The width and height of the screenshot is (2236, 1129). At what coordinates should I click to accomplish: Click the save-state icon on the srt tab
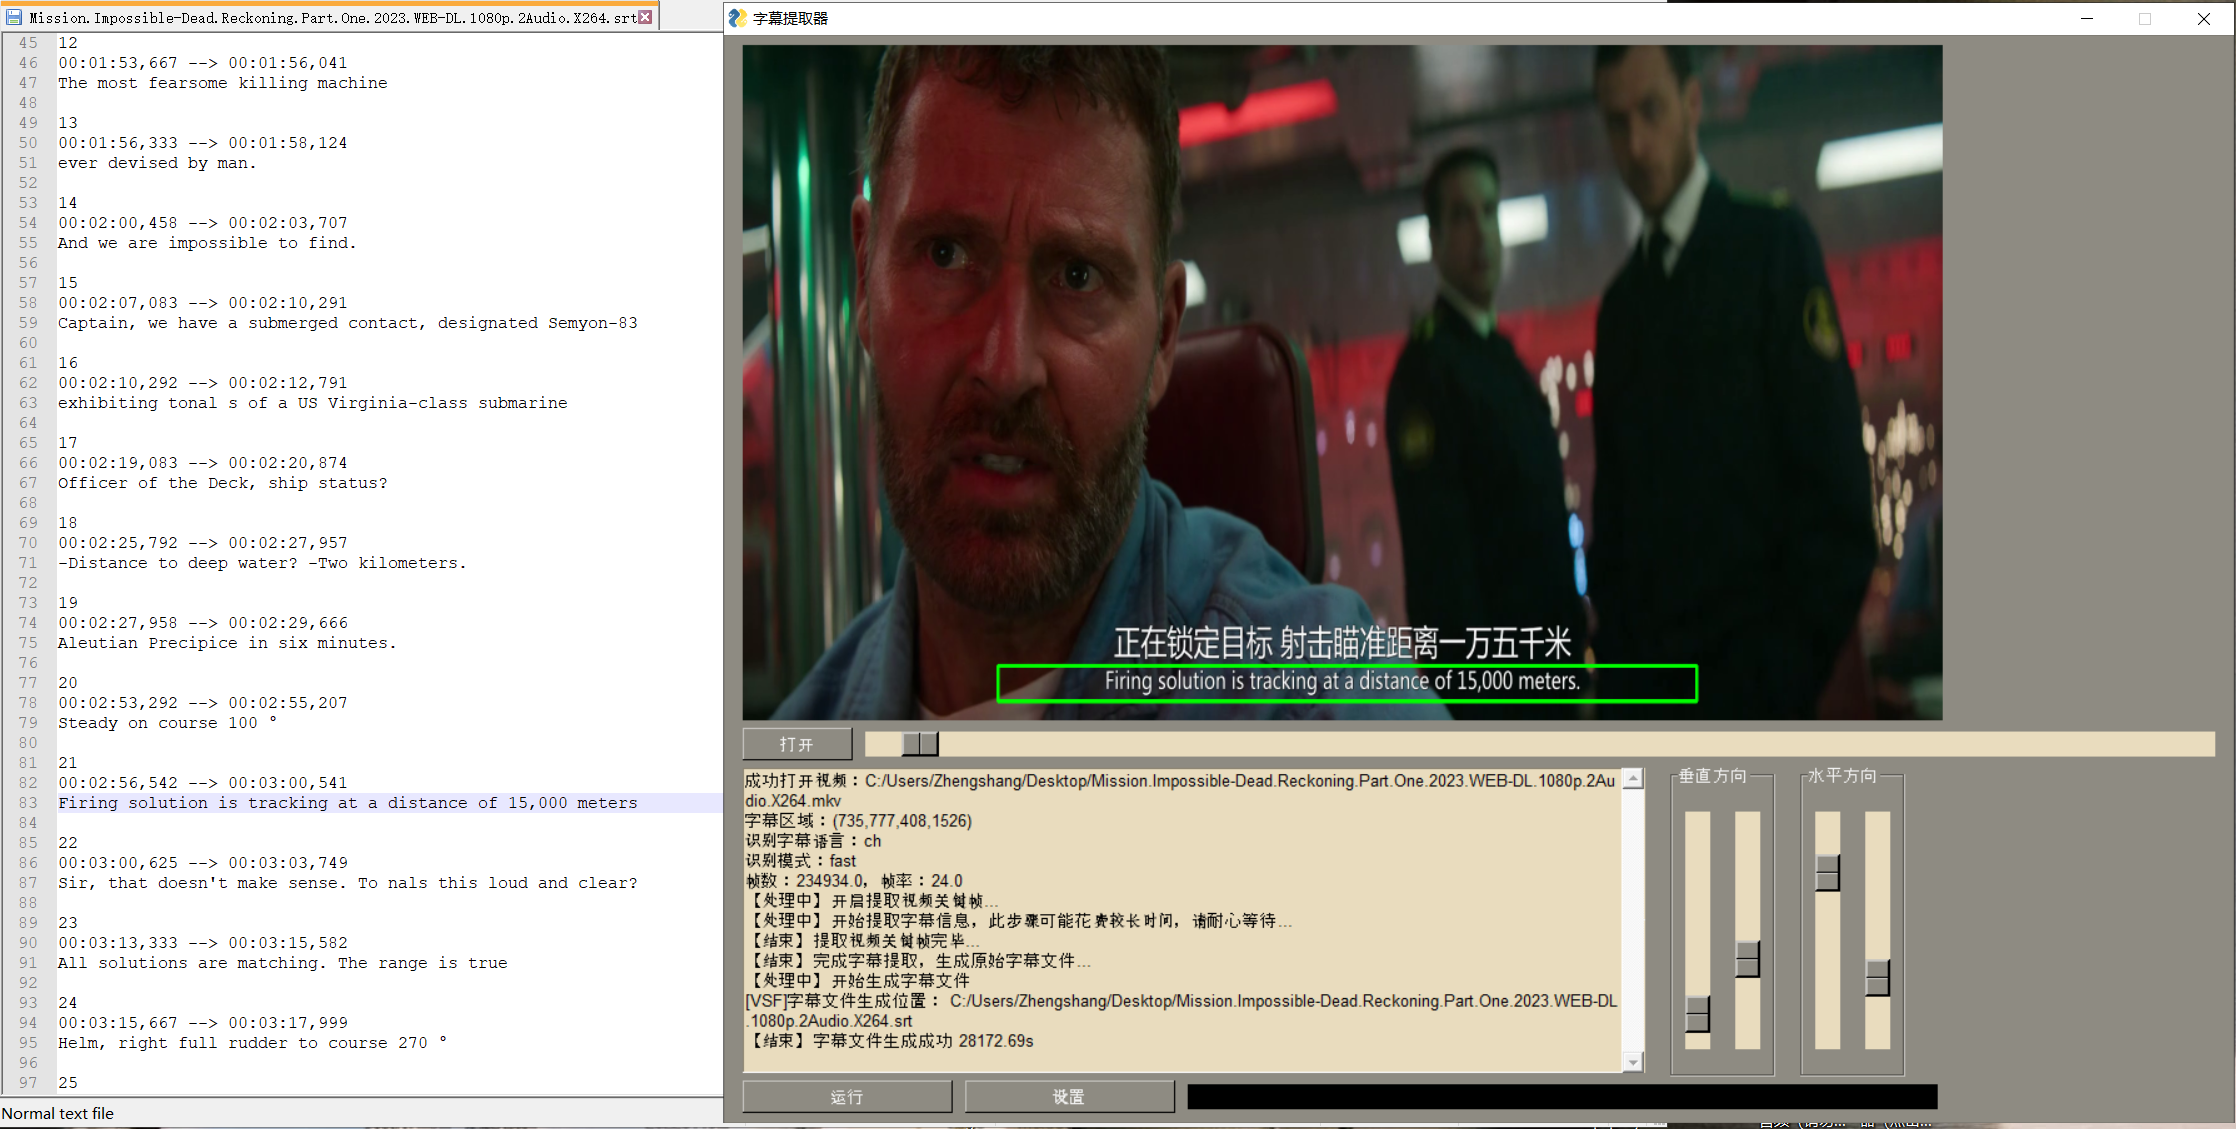(14, 17)
